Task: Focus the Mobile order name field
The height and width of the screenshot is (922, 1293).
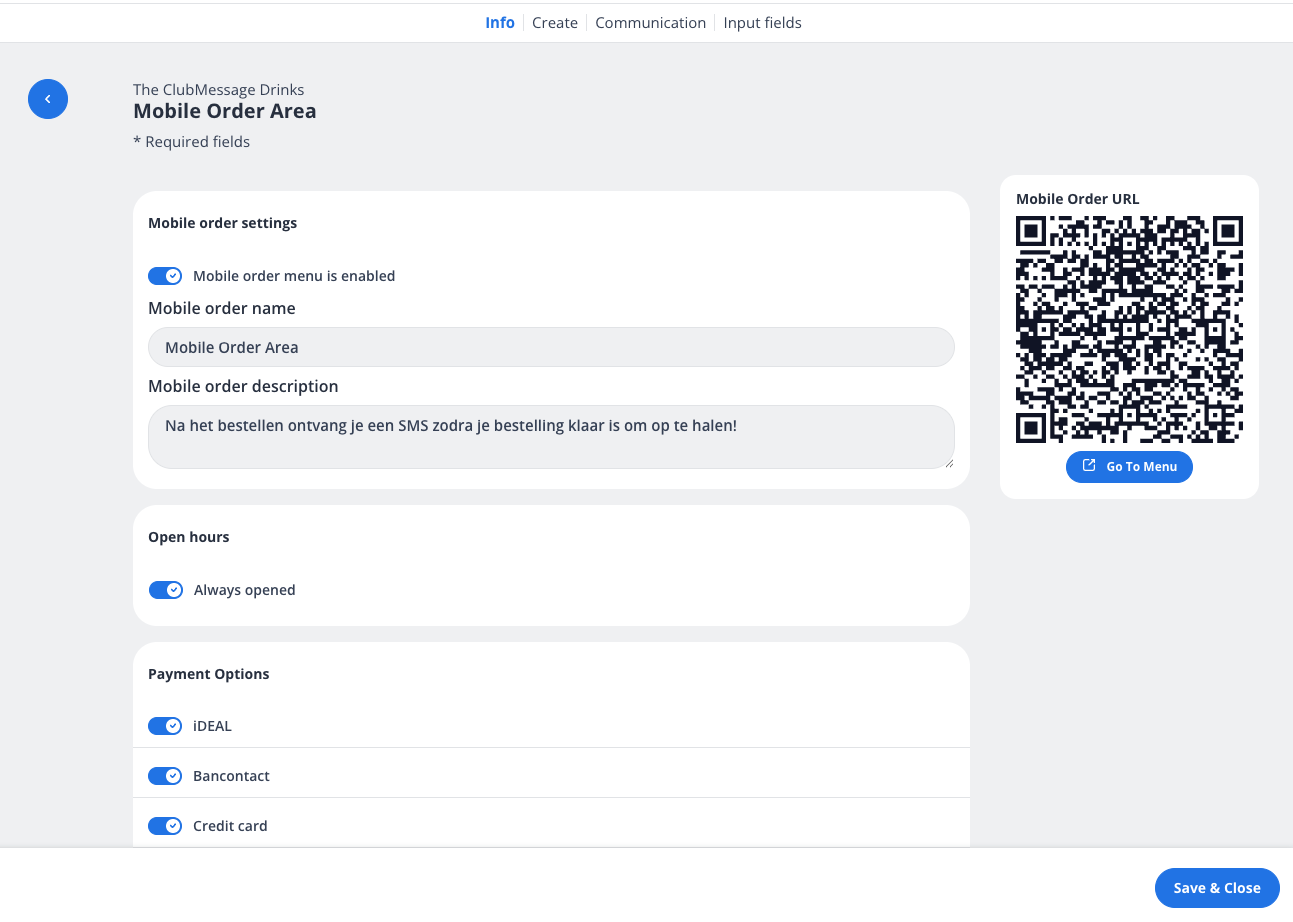Action: (551, 347)
